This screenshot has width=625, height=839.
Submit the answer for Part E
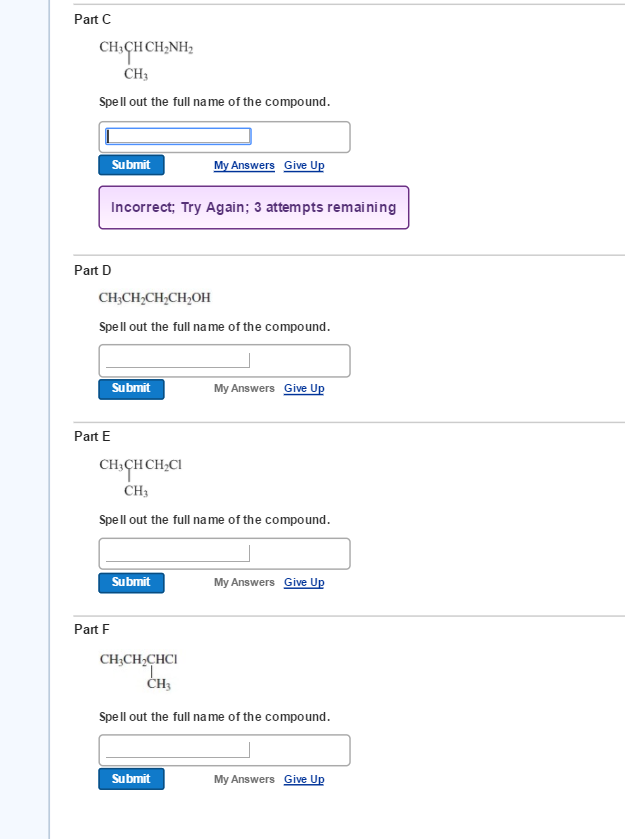tap(131, 582)
